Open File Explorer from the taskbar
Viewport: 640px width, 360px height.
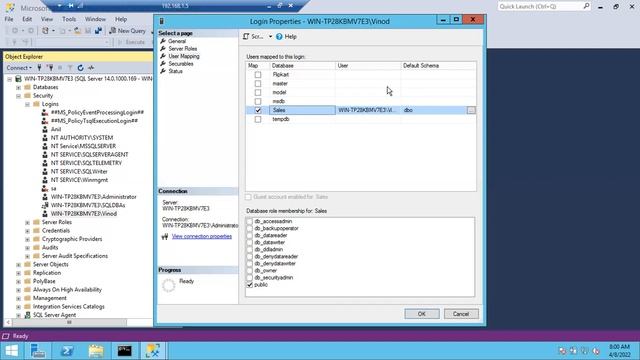click(x=96, y=351)
